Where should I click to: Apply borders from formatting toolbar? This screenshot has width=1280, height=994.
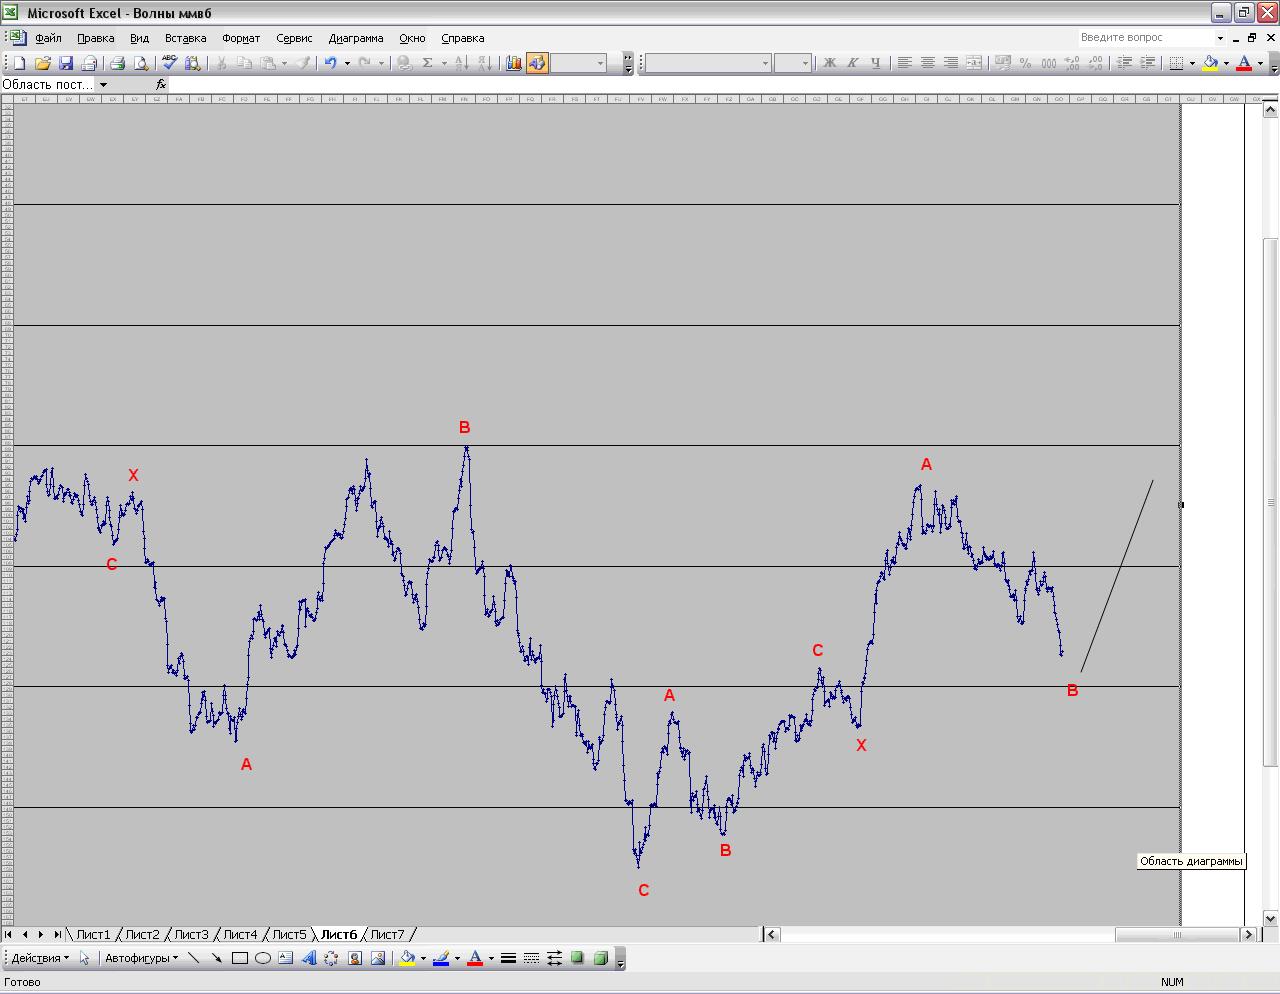(x=1176, y=63)
